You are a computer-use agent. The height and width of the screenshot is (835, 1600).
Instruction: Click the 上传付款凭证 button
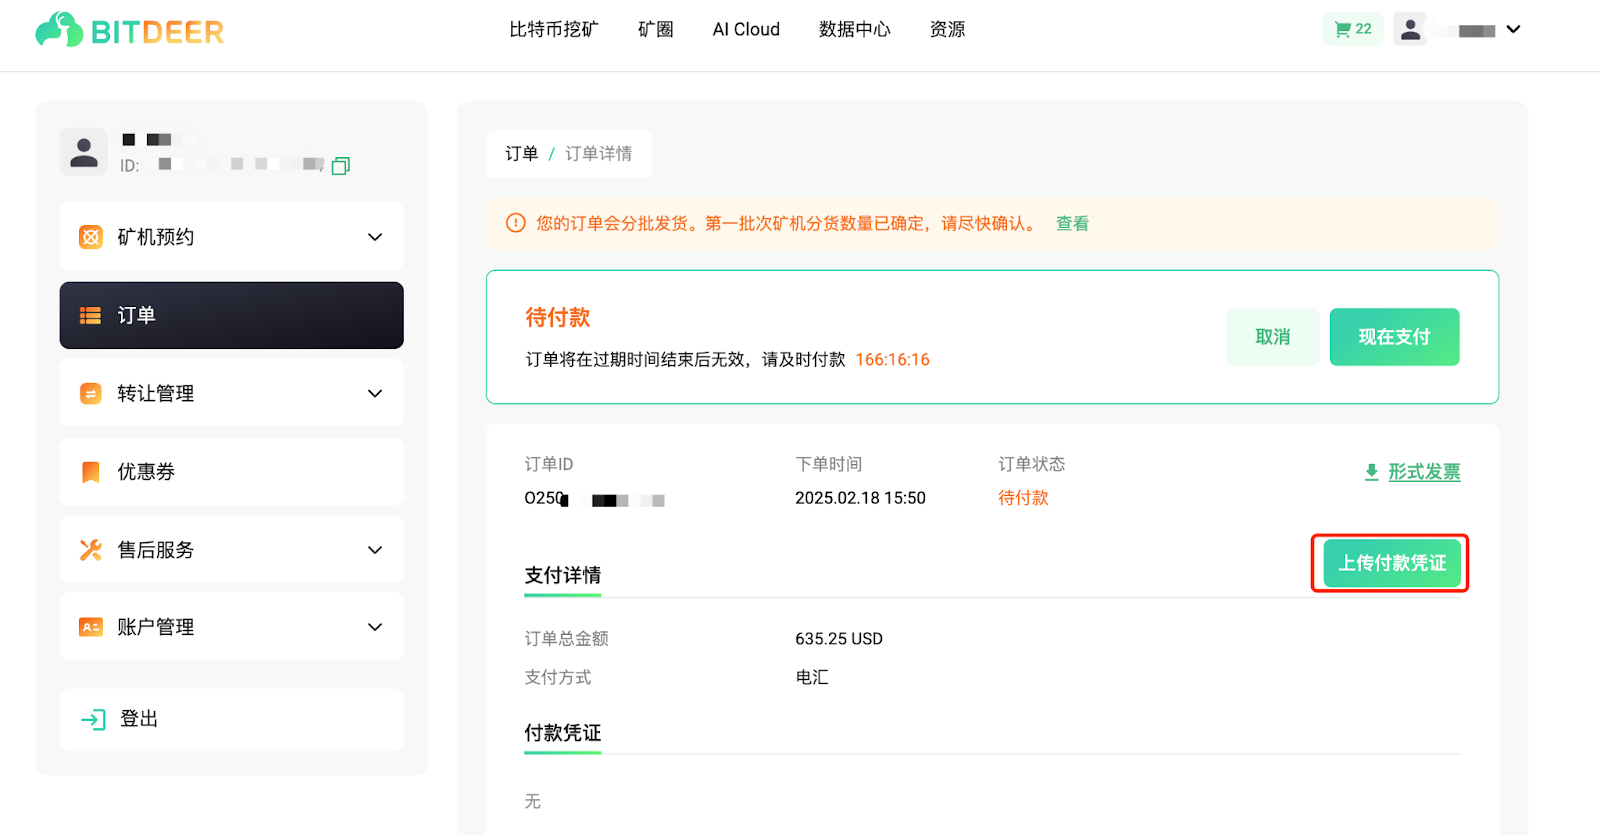(x=1392, y=563)
